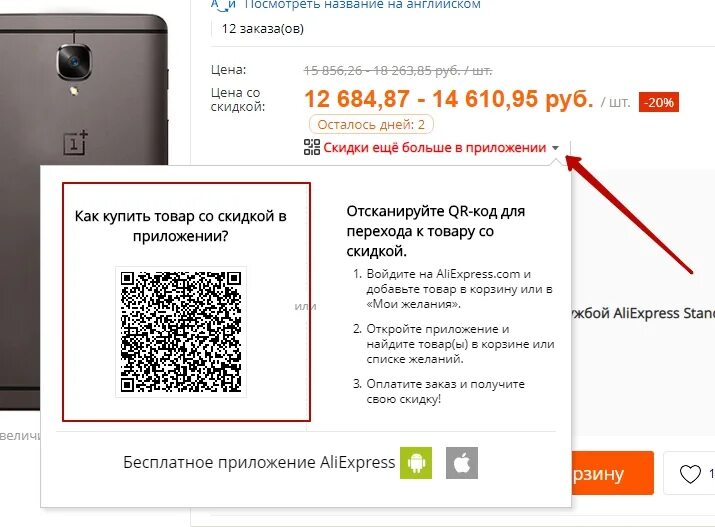Click the phone's rear camera lens
Viewport: 715px width, 527px height.
point(74,61)
